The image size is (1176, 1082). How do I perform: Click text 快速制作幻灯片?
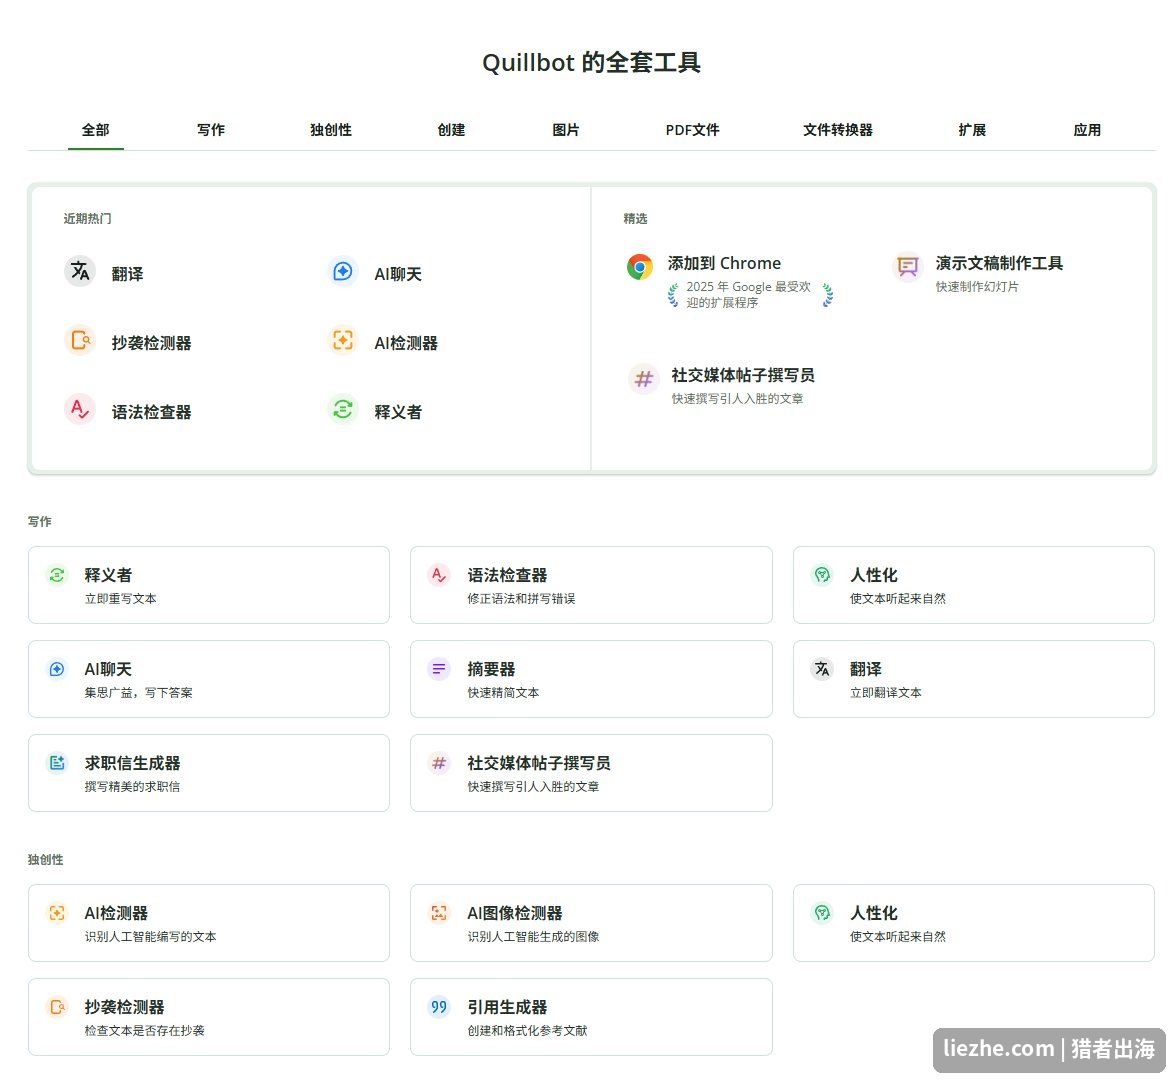[x=977, y=286]
